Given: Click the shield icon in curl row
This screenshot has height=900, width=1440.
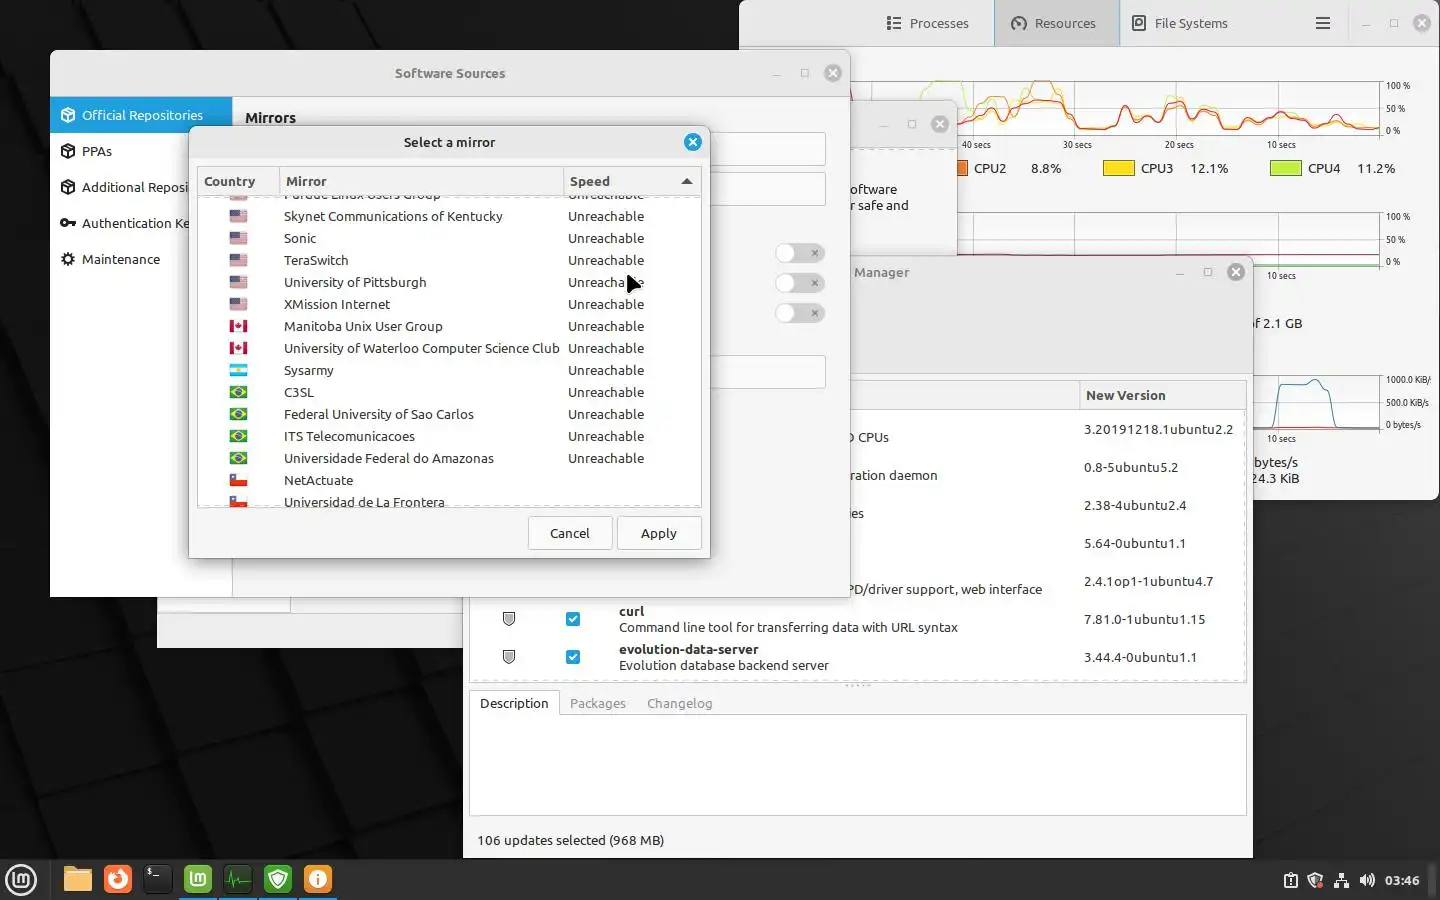Looking at the screenshot, I should (x=509, y=619).
